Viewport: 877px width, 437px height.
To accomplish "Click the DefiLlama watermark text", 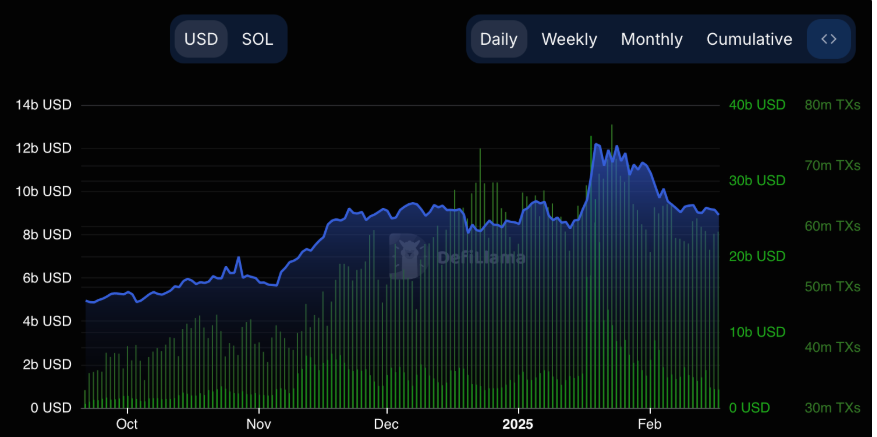I will click(481, 257).
